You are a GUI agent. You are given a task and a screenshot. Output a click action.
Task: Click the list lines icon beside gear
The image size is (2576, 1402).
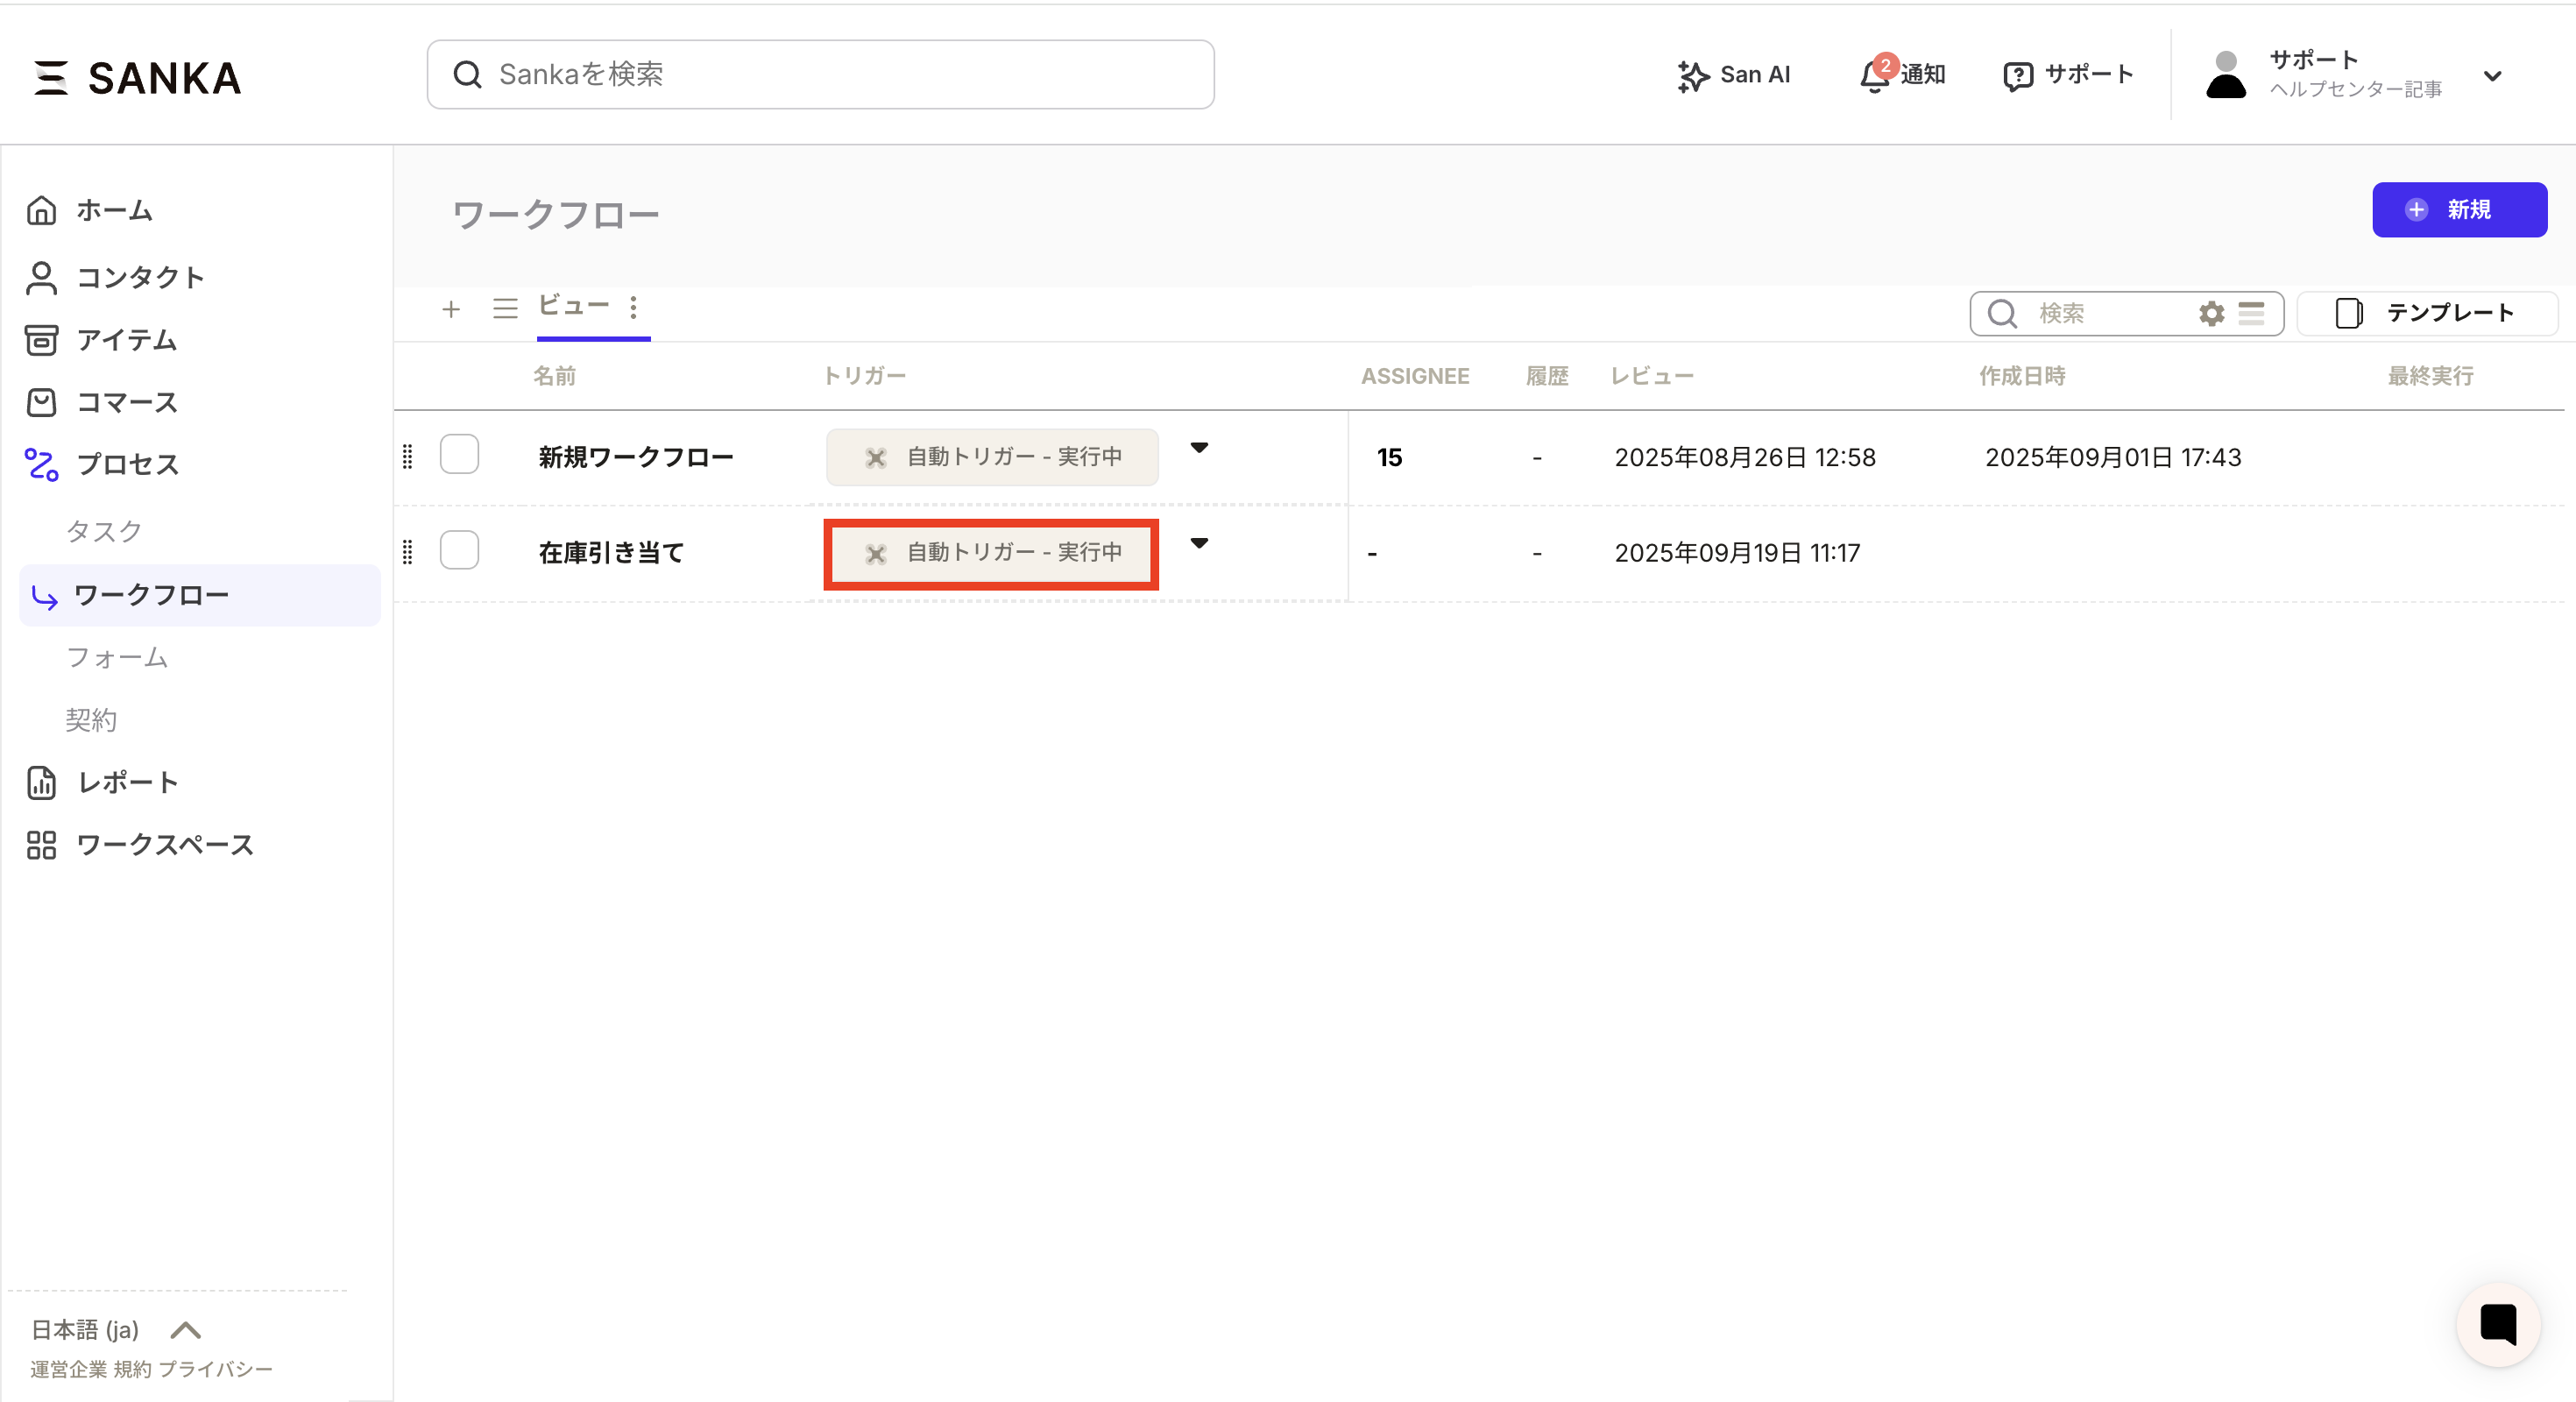[2251, 314]
